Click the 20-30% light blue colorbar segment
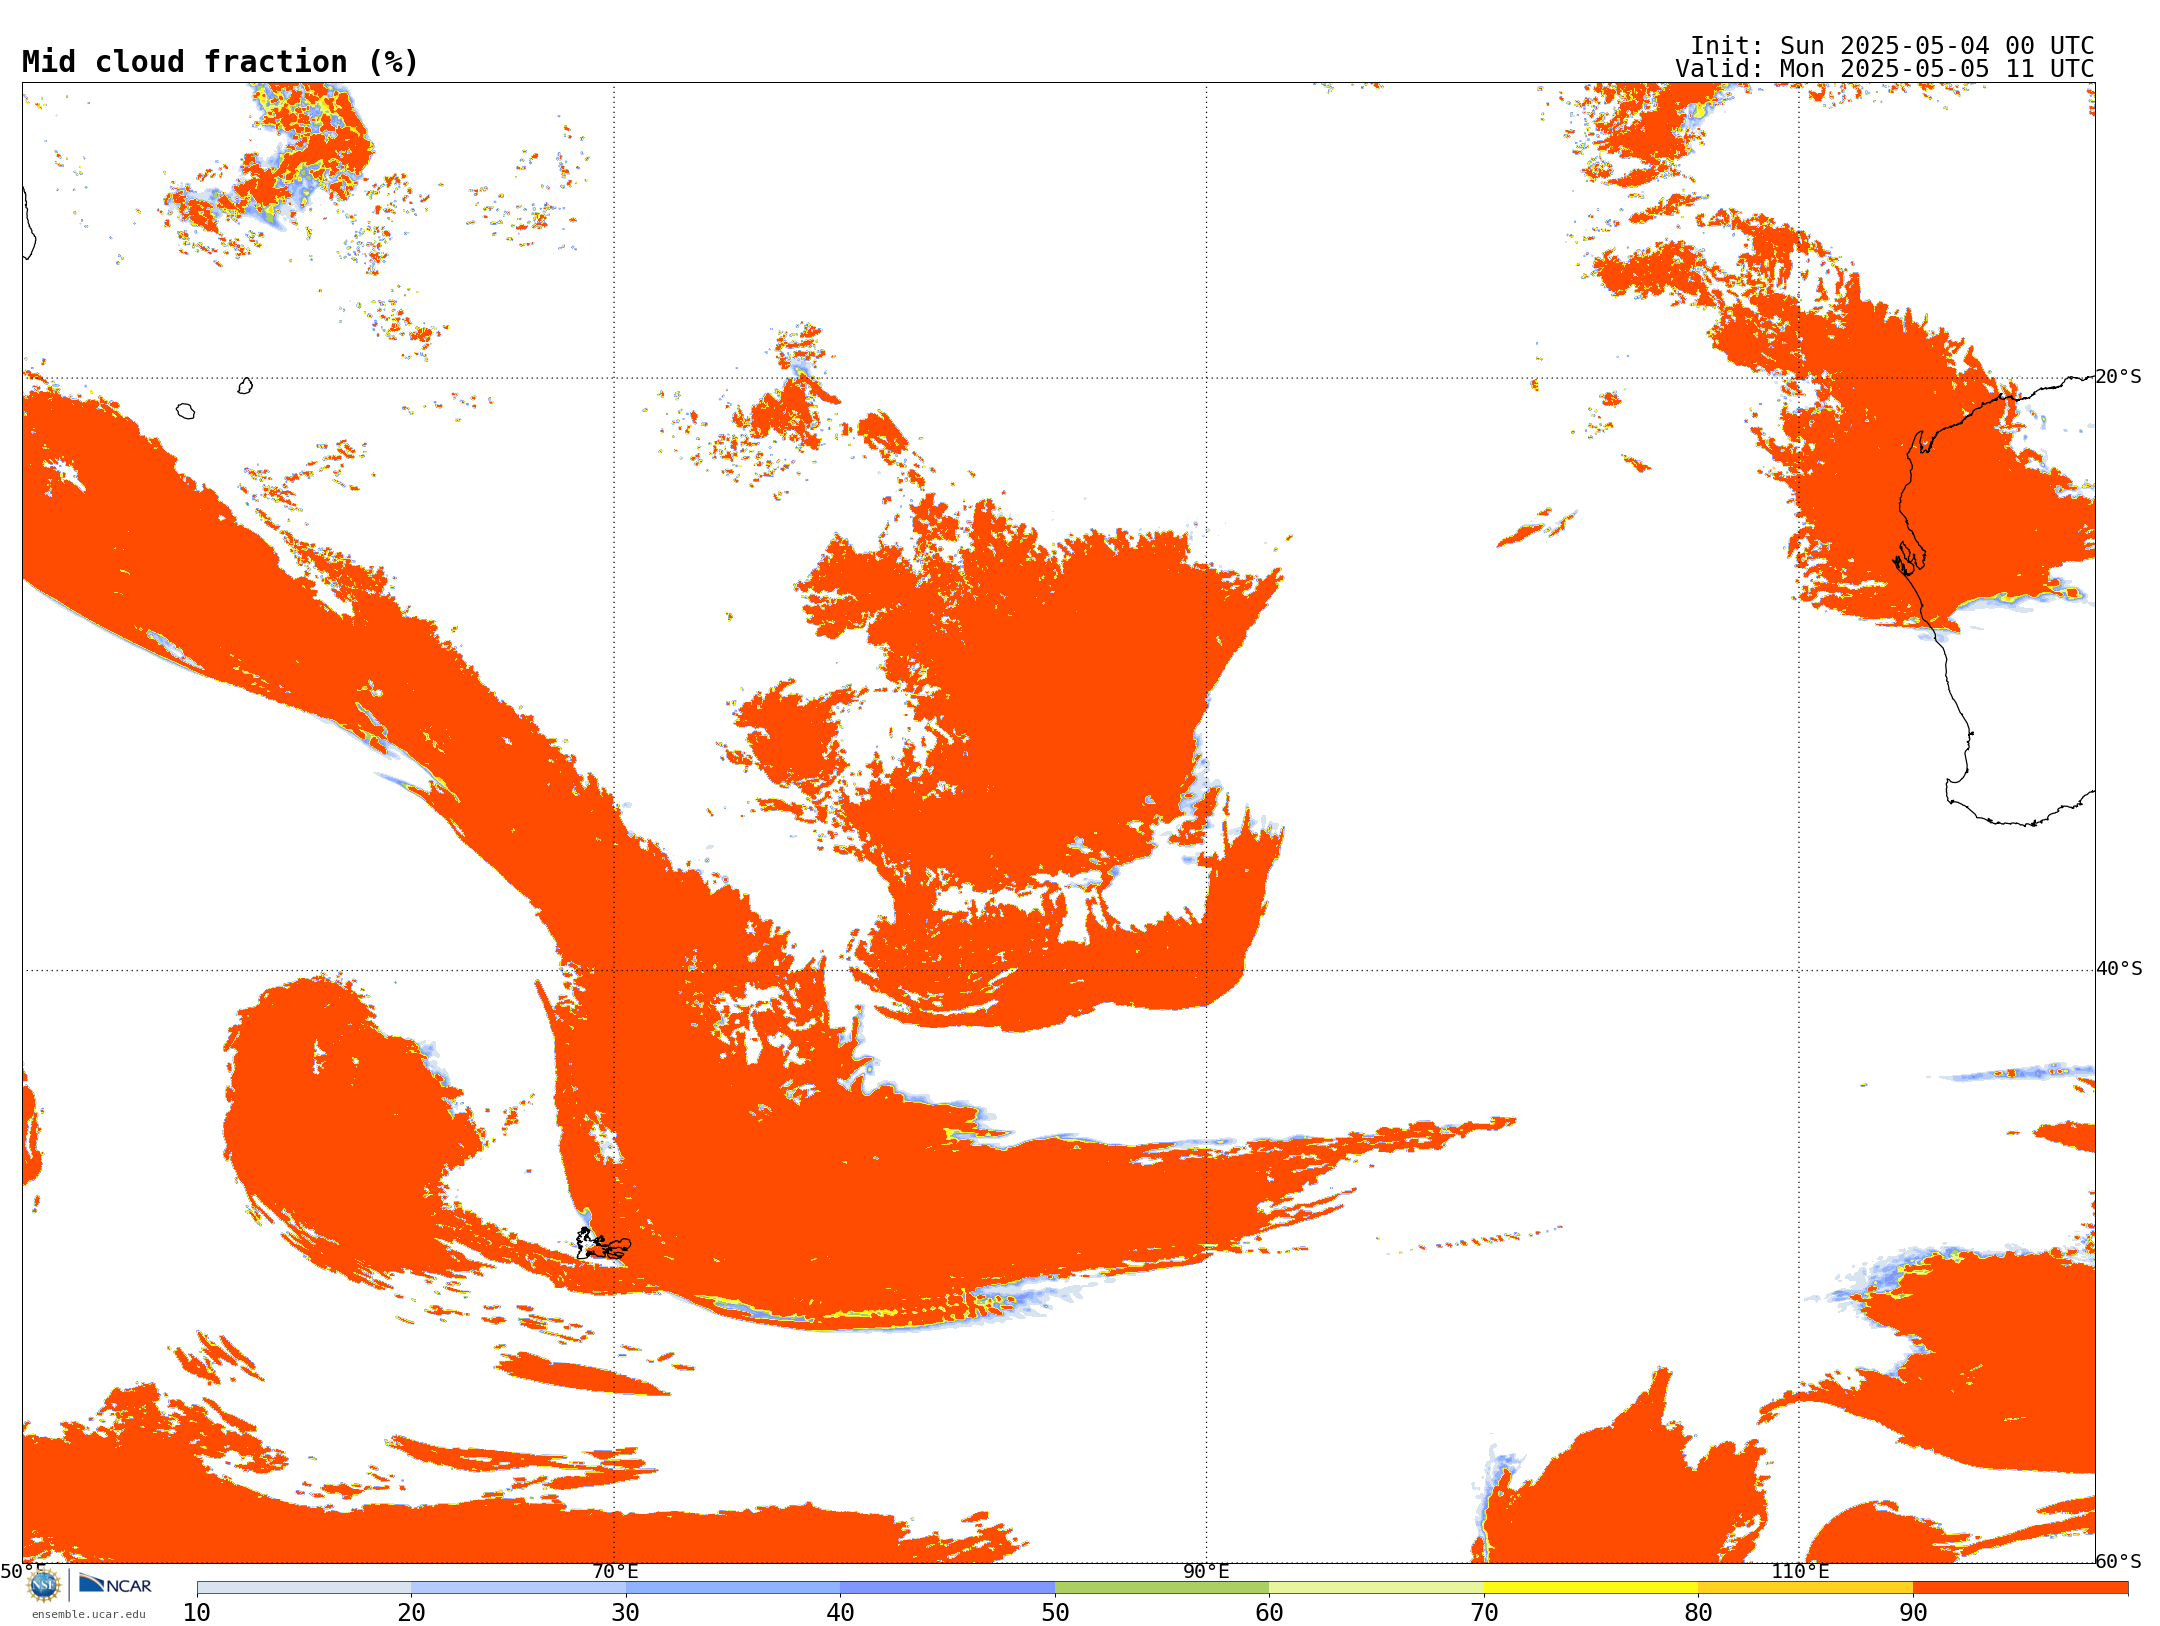 [518, 1588]
